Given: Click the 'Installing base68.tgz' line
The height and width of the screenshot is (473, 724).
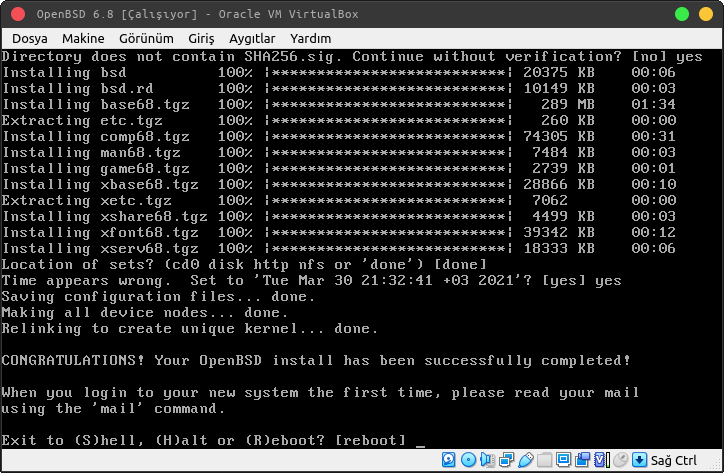Looking at the screenshot, I should (338, 104).
